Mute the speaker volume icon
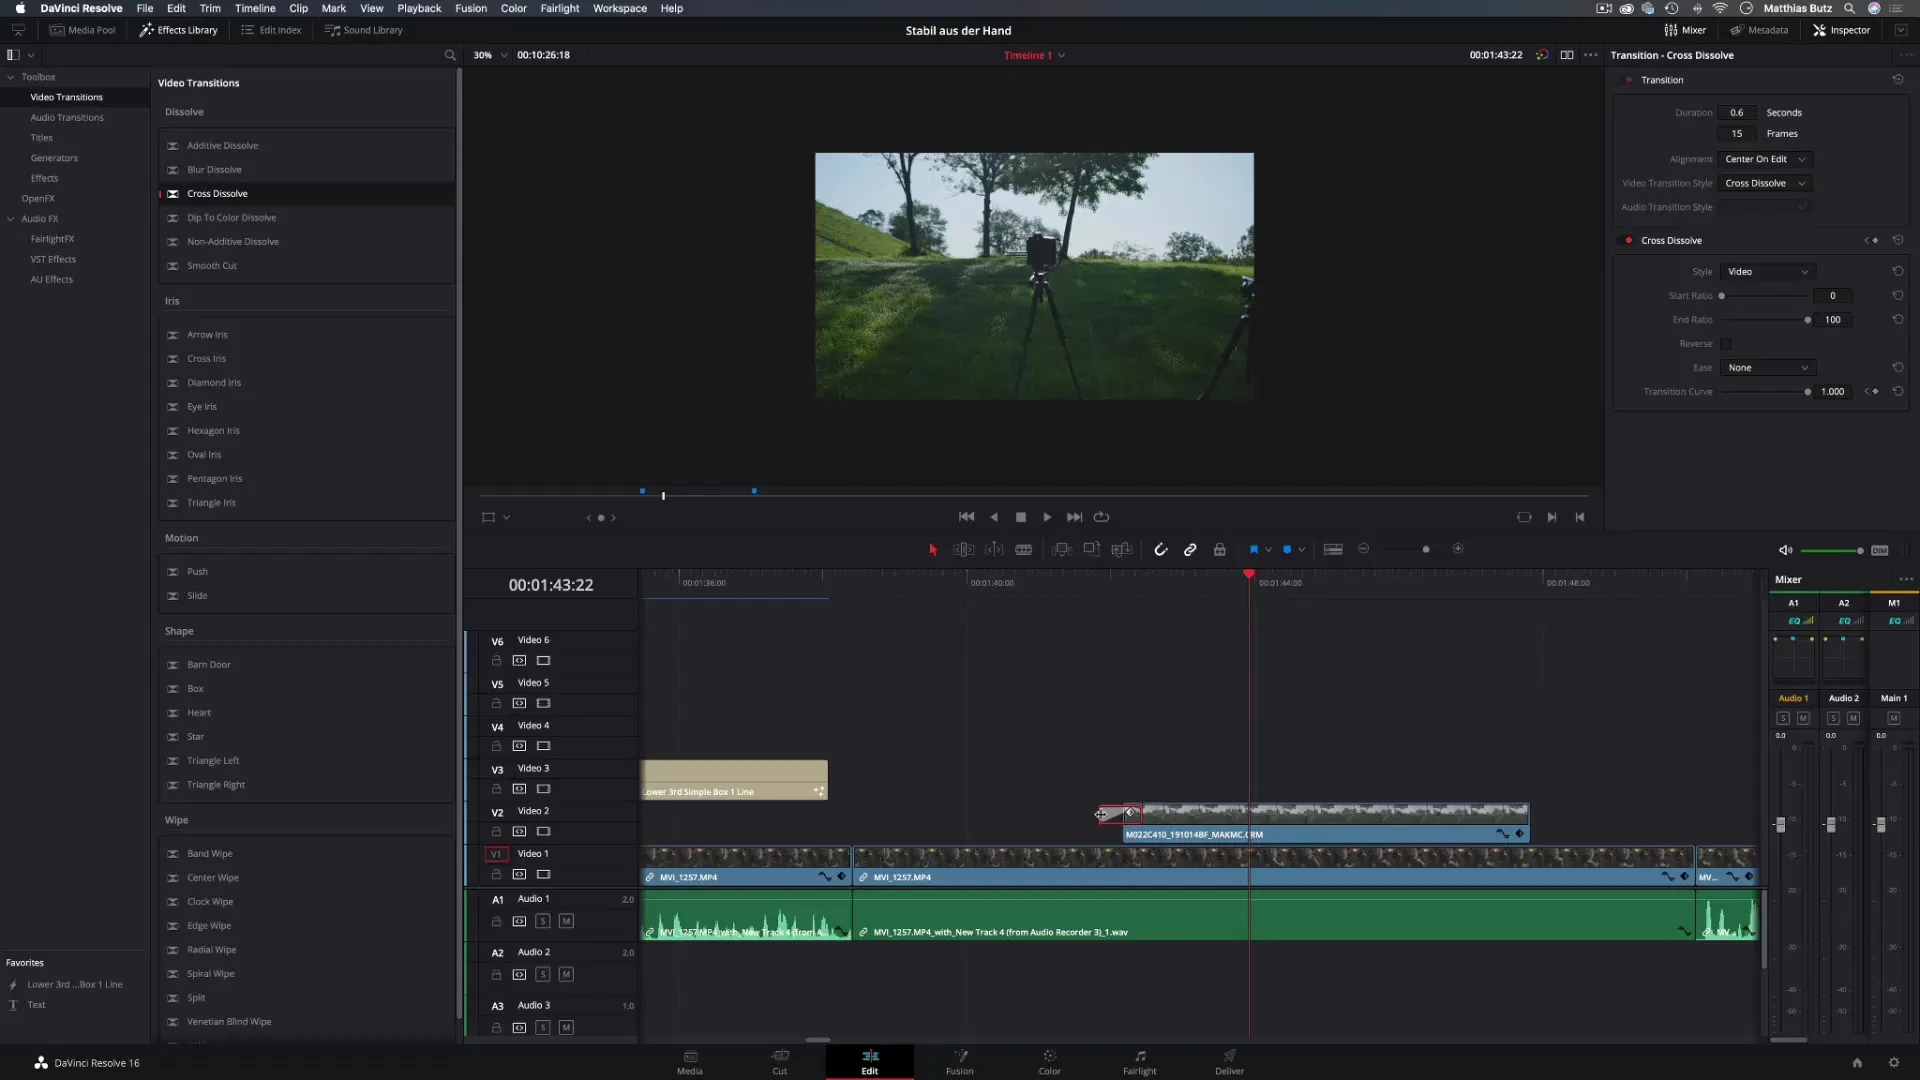 click(1785, 550)
